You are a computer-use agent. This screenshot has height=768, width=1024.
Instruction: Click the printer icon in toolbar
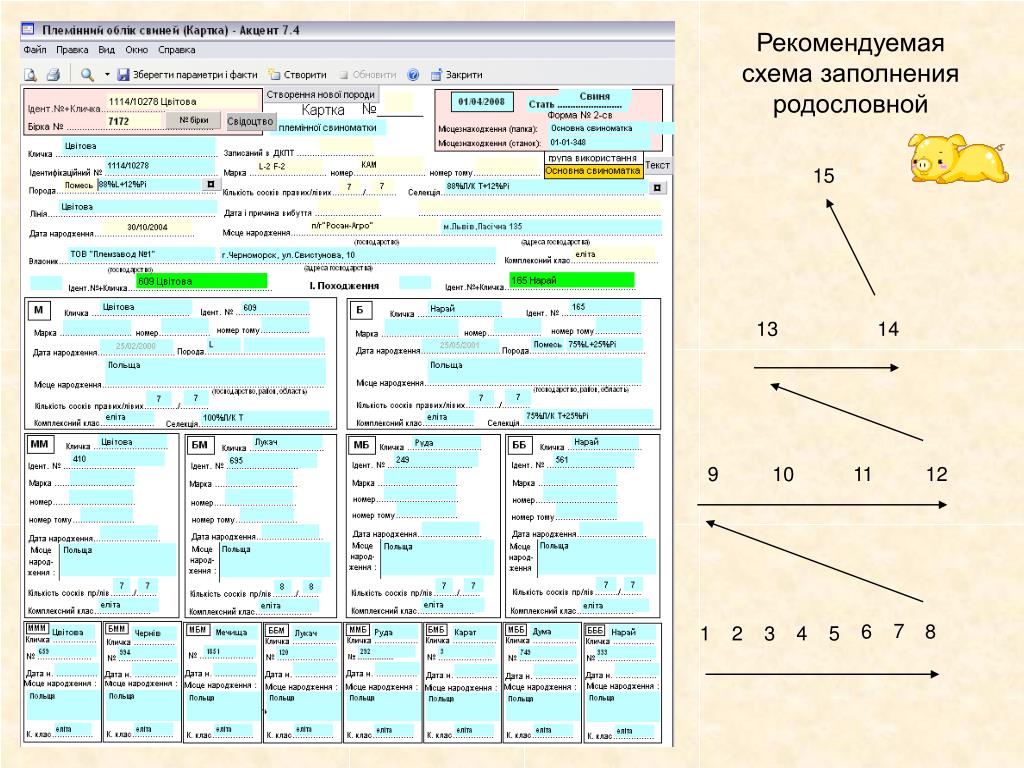tap(54, 74)
